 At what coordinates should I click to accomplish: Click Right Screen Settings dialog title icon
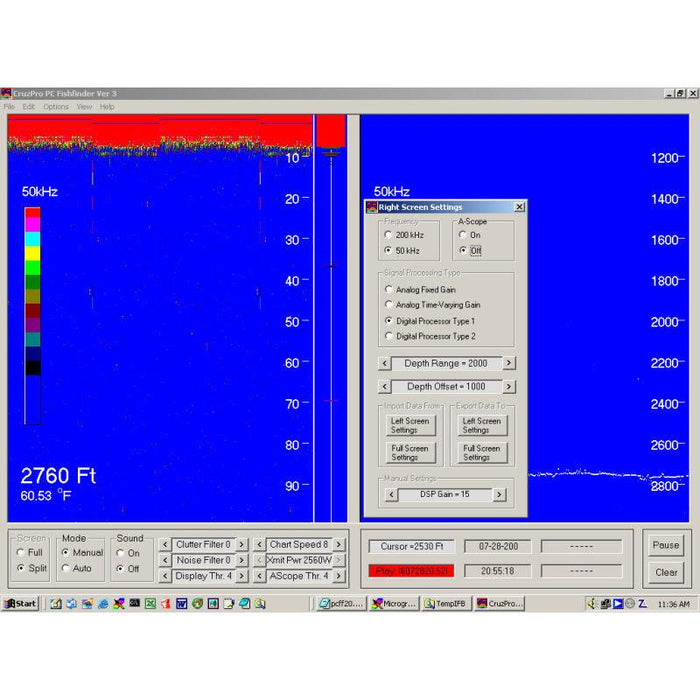point(371,207)
